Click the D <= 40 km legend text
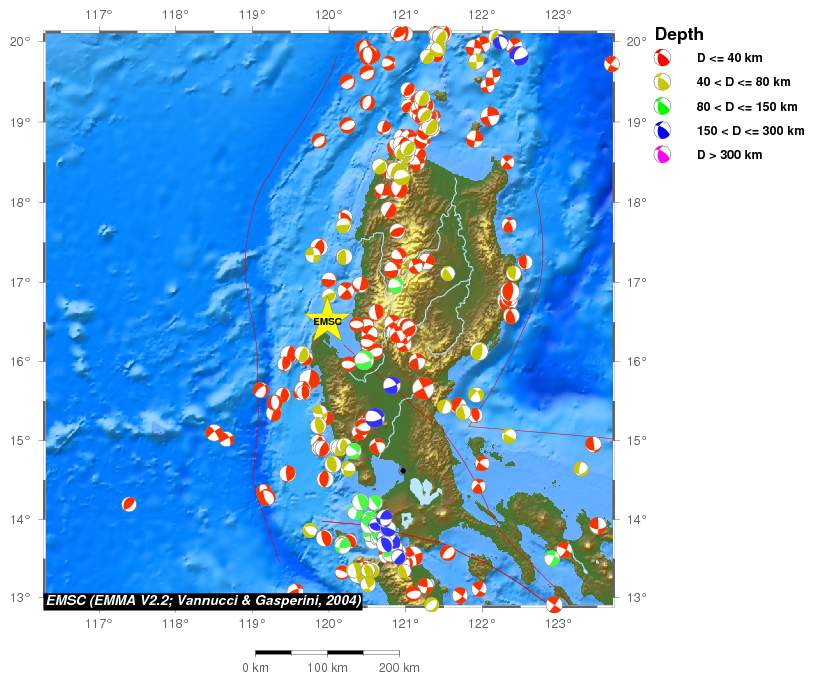The height and width of the screenshot is (682, 814). click(729, 58)
